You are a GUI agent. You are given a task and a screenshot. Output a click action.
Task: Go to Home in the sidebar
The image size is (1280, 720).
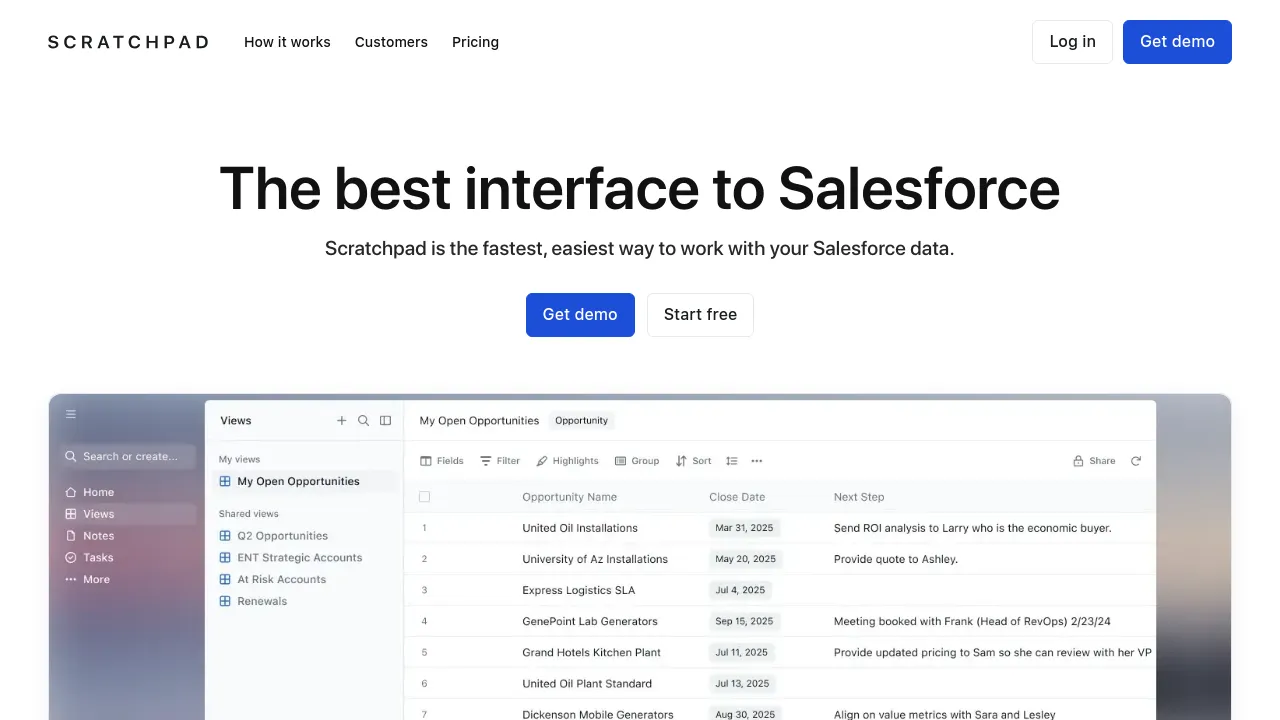[x=90, y=492]
